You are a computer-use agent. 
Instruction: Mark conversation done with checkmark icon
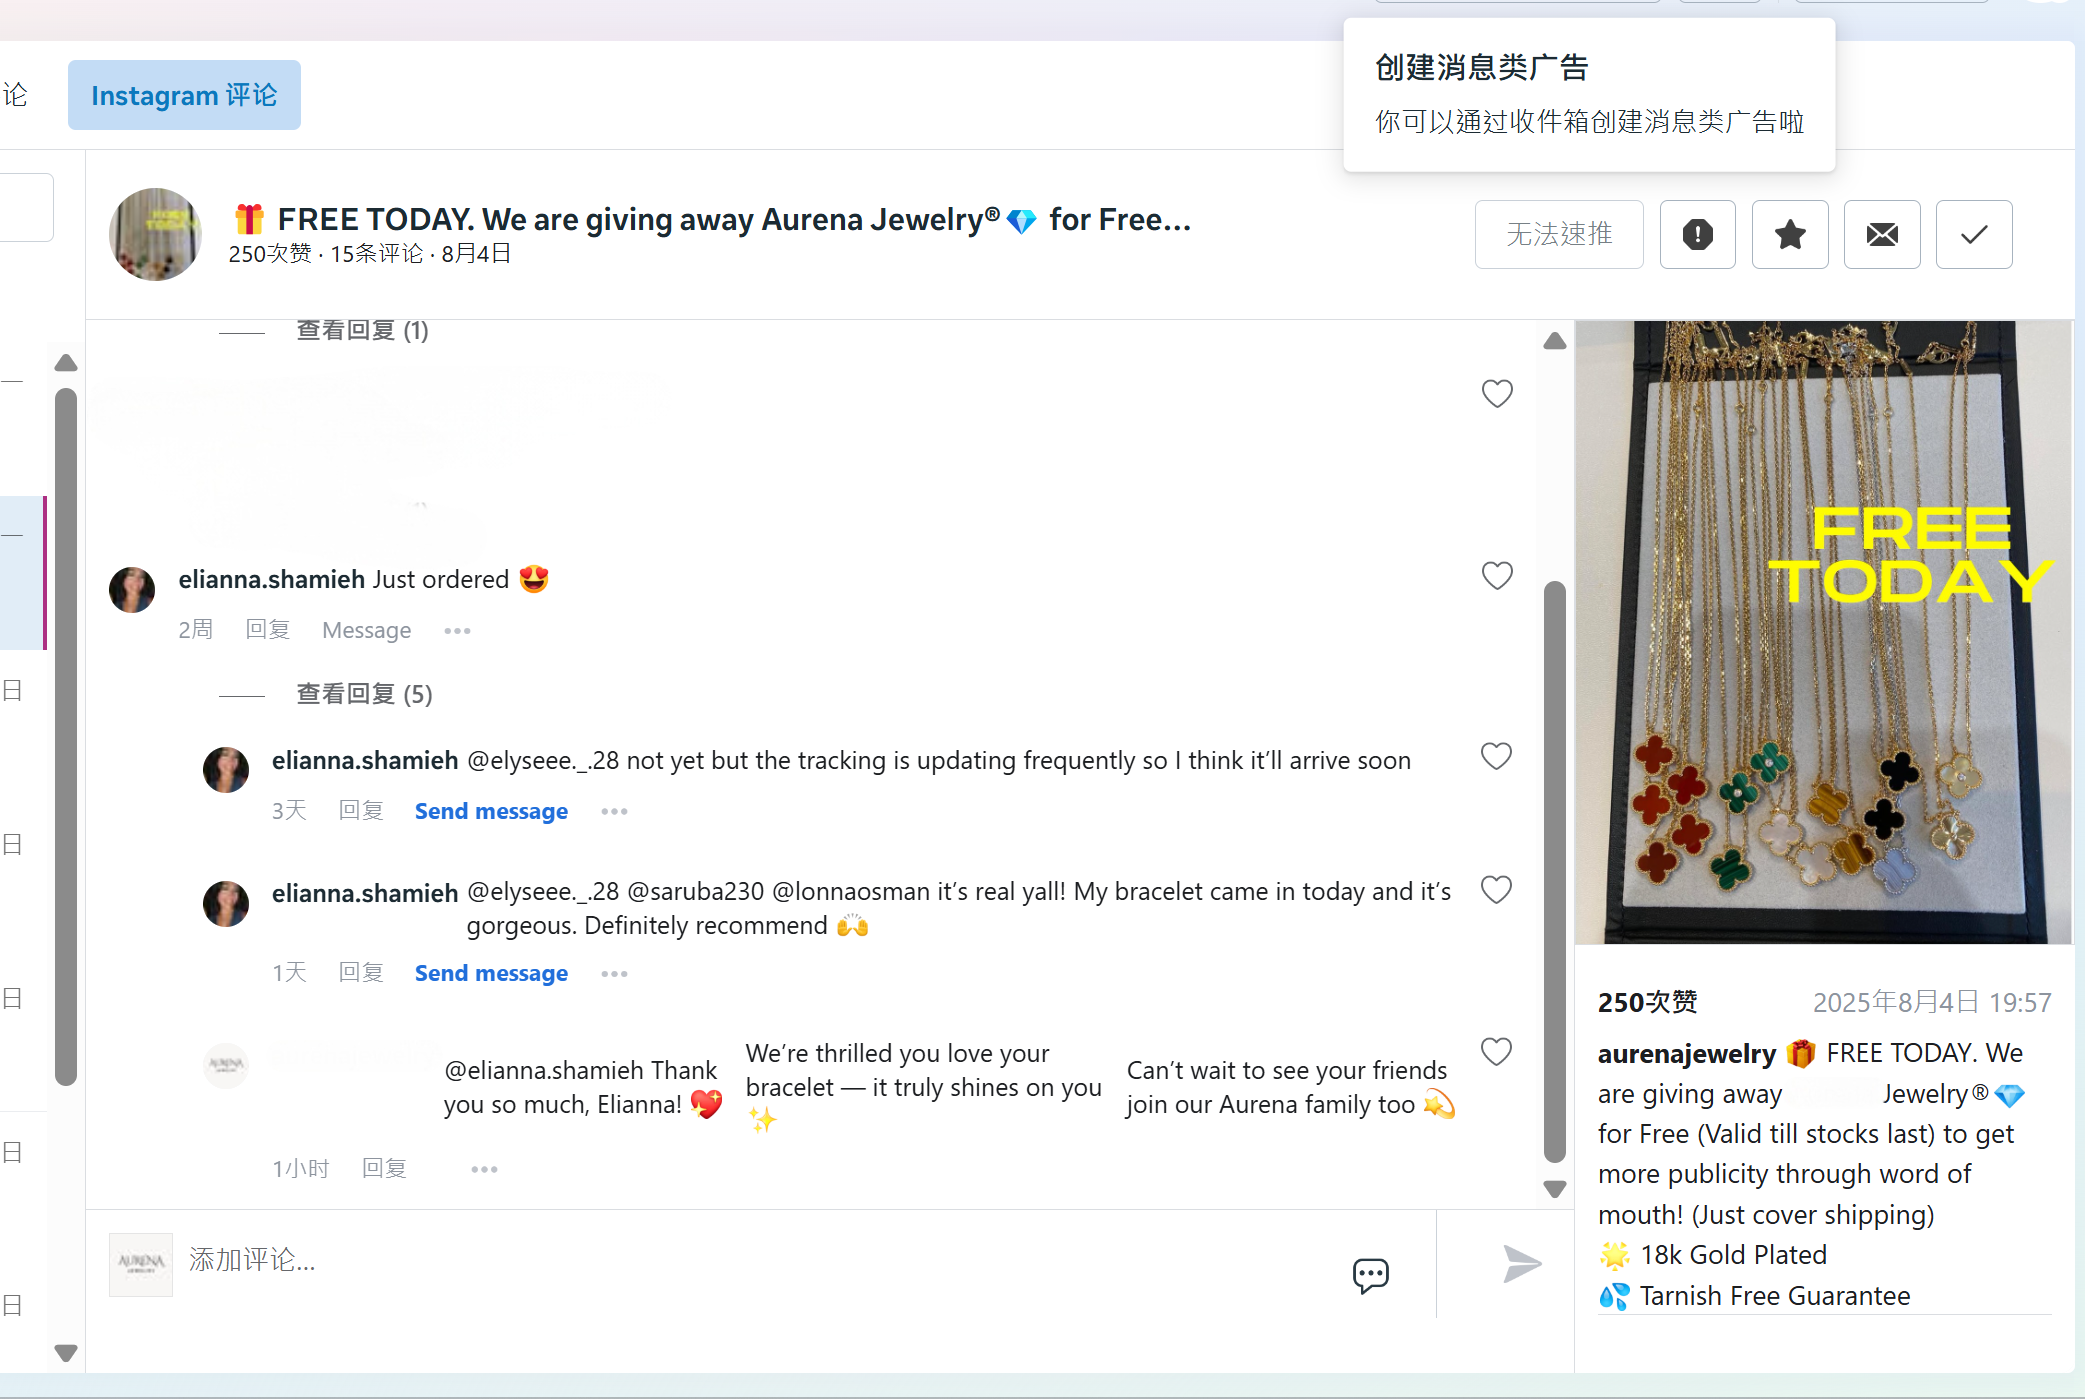click(1974, 234)
